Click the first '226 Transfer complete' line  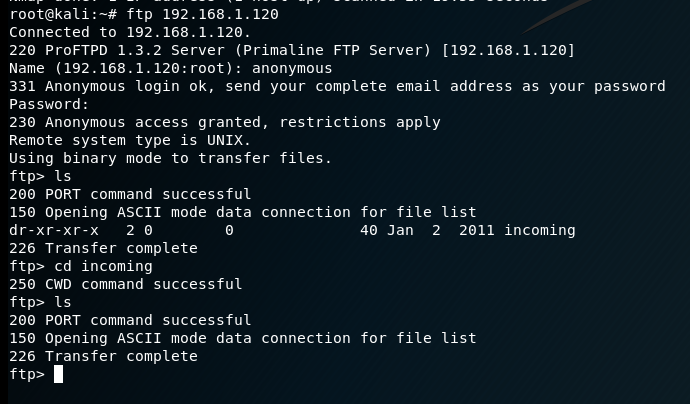click(103, 249)
